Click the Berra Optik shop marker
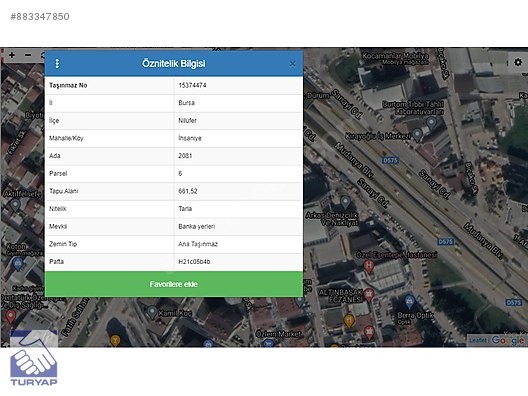 click(409, 302)
